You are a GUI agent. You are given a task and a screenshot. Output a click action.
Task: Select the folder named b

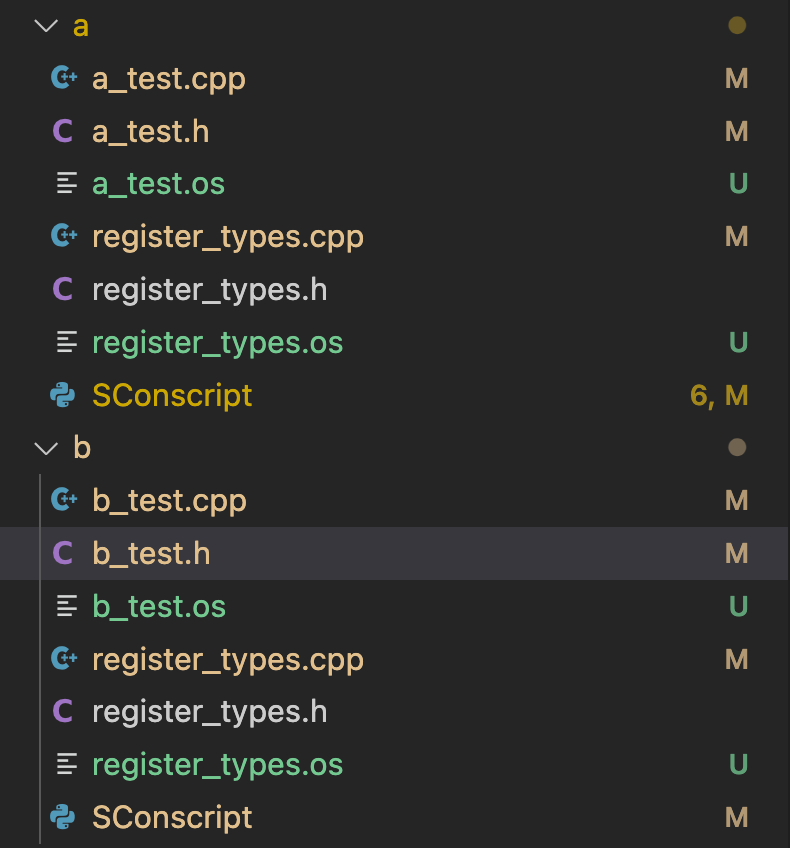(x=82, y=448)
